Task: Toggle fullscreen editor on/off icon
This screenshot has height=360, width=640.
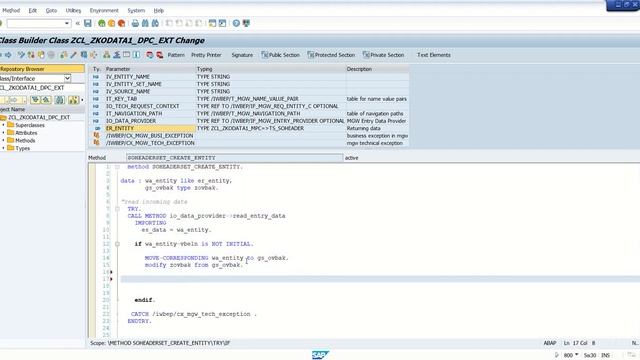Action: [127, 55]
